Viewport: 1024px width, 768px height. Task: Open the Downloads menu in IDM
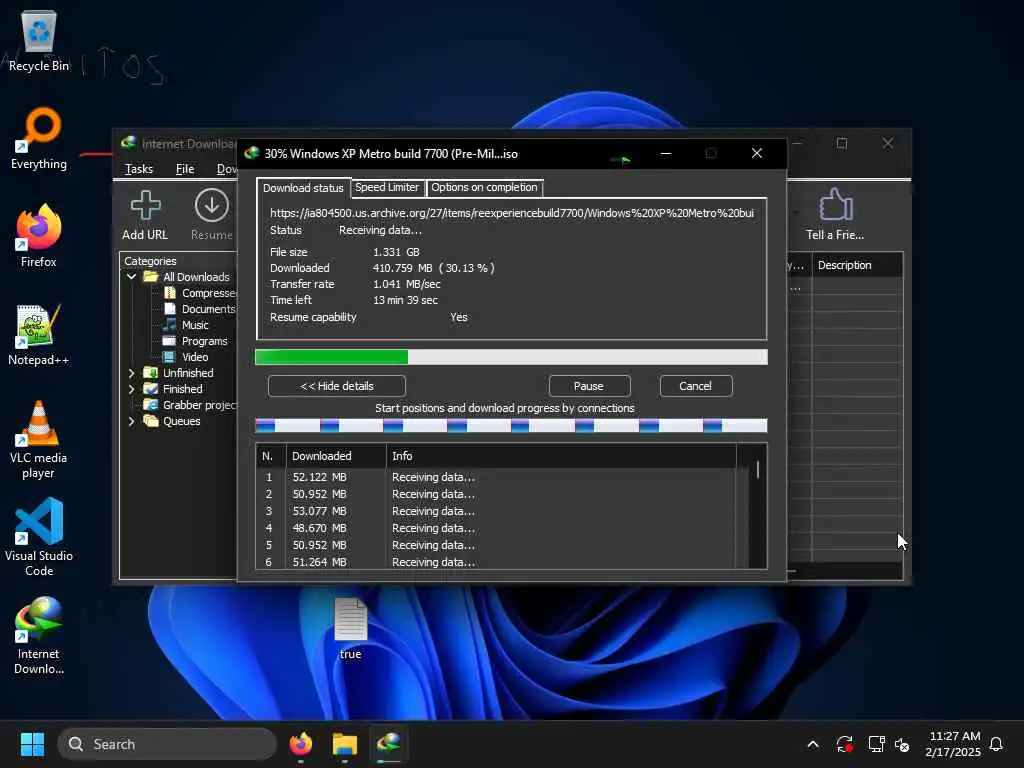[x=227, y=169]
